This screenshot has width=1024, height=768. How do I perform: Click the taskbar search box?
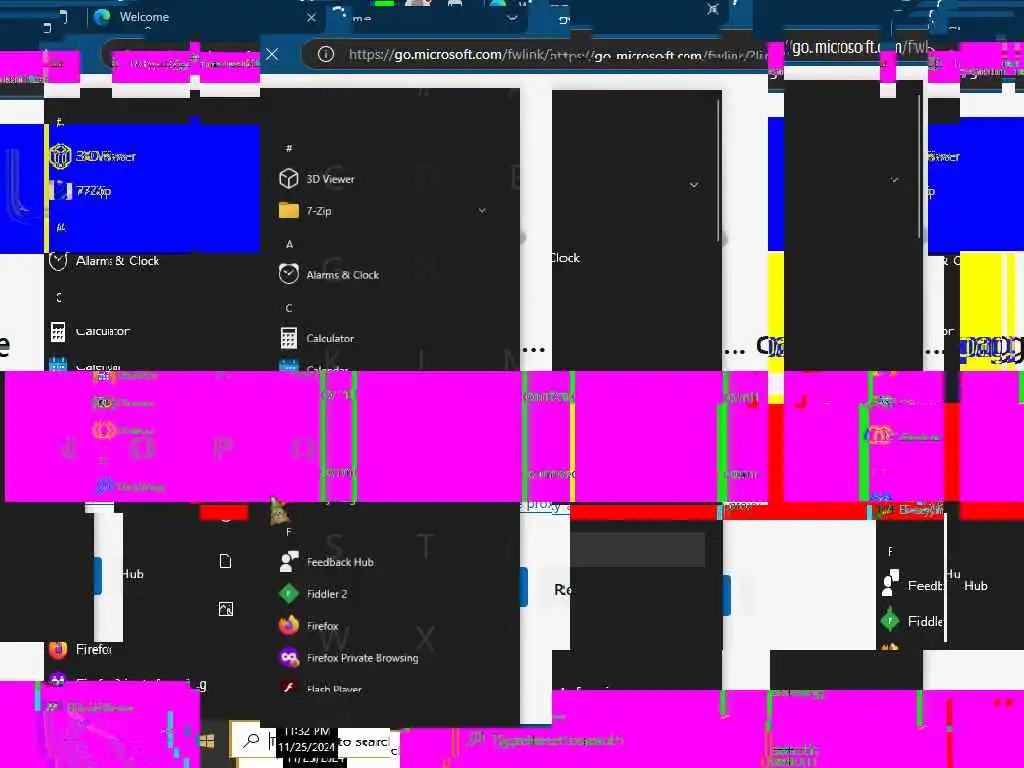(x=313, y=742)
